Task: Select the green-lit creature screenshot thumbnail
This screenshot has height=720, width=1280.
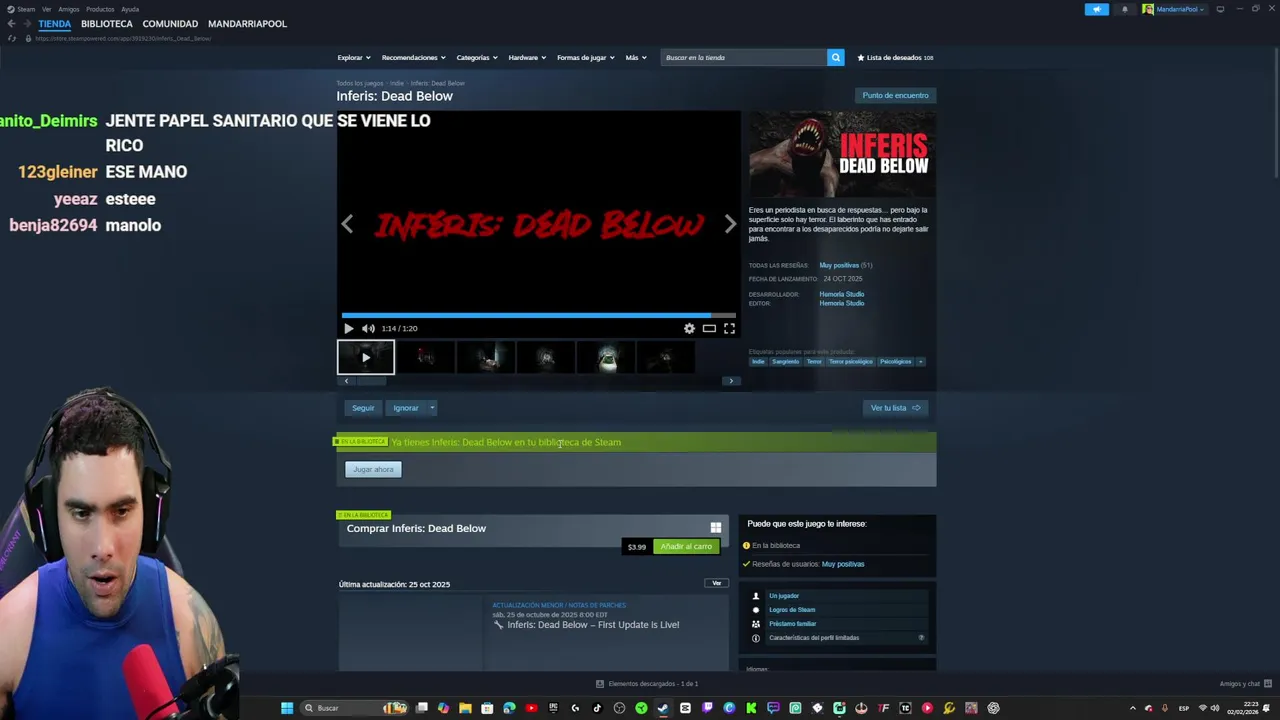Action: coord(606,357)
